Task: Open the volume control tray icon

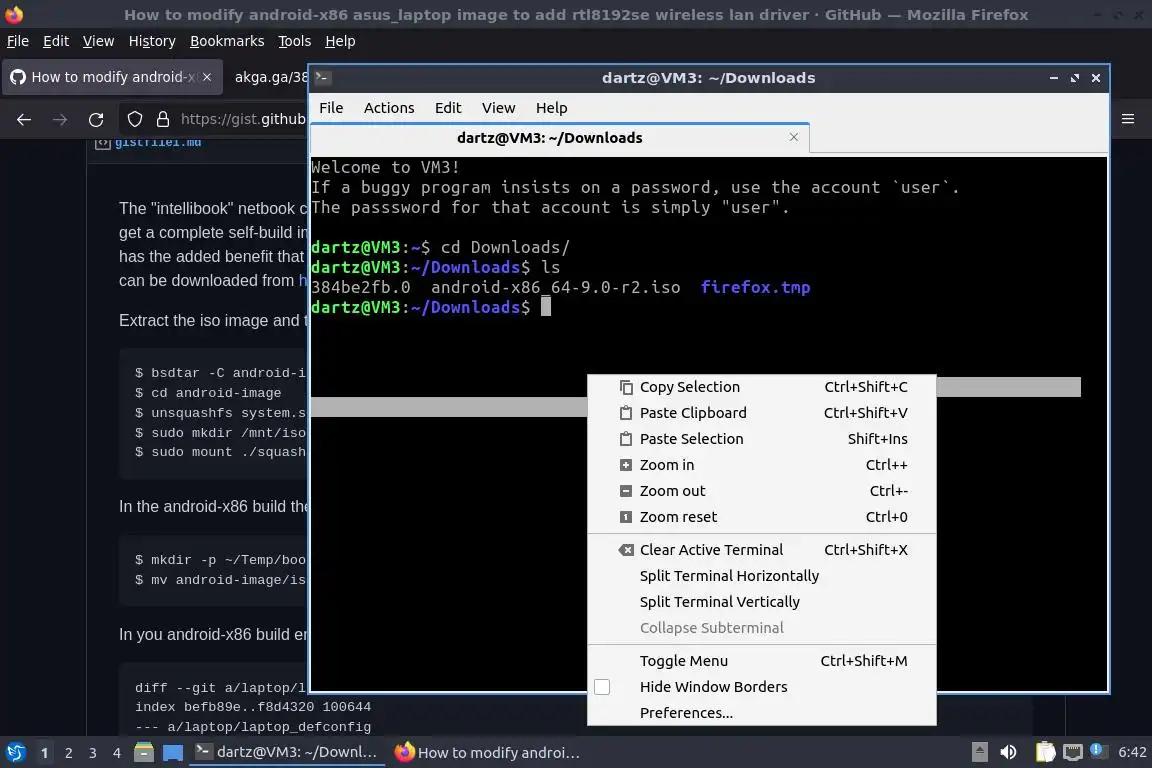Action: (x=1008, y=753)
